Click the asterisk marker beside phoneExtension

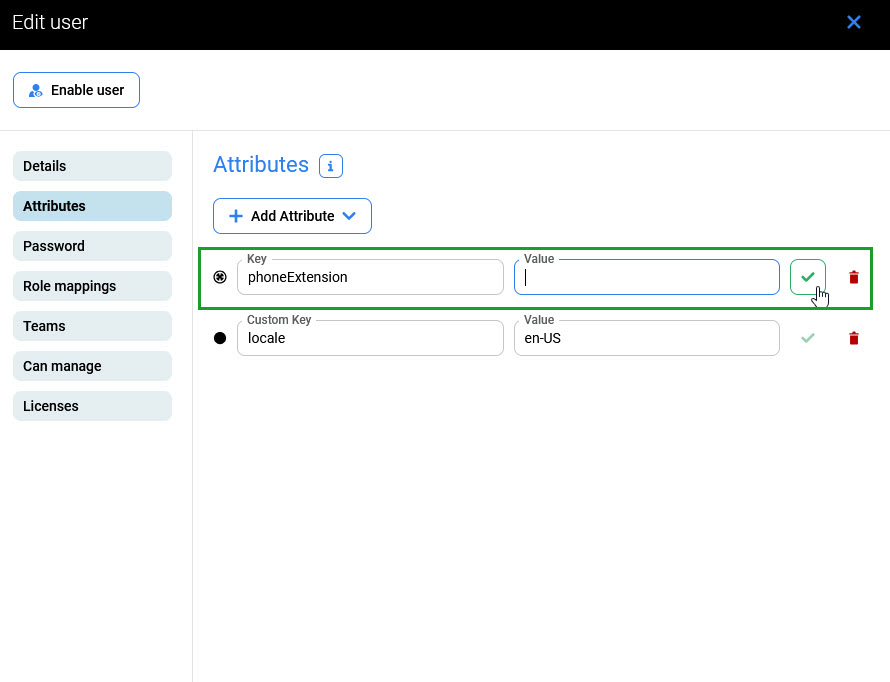tap(220, 278)
